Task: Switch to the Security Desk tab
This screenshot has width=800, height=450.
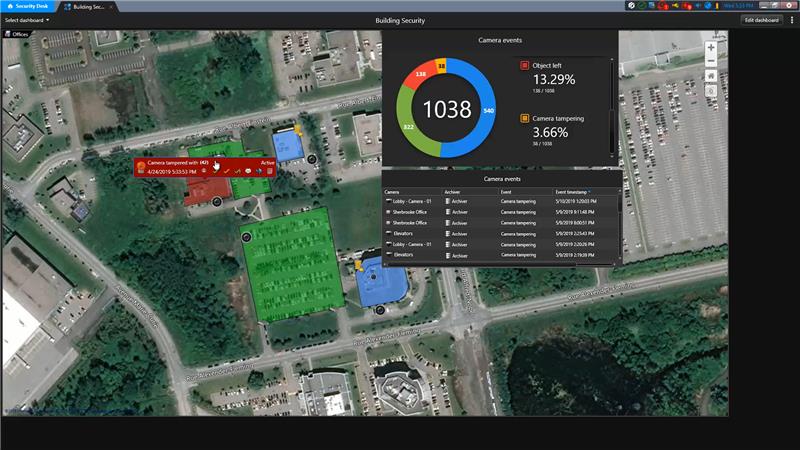Action: pyautogui.click(x=29, y=6)
